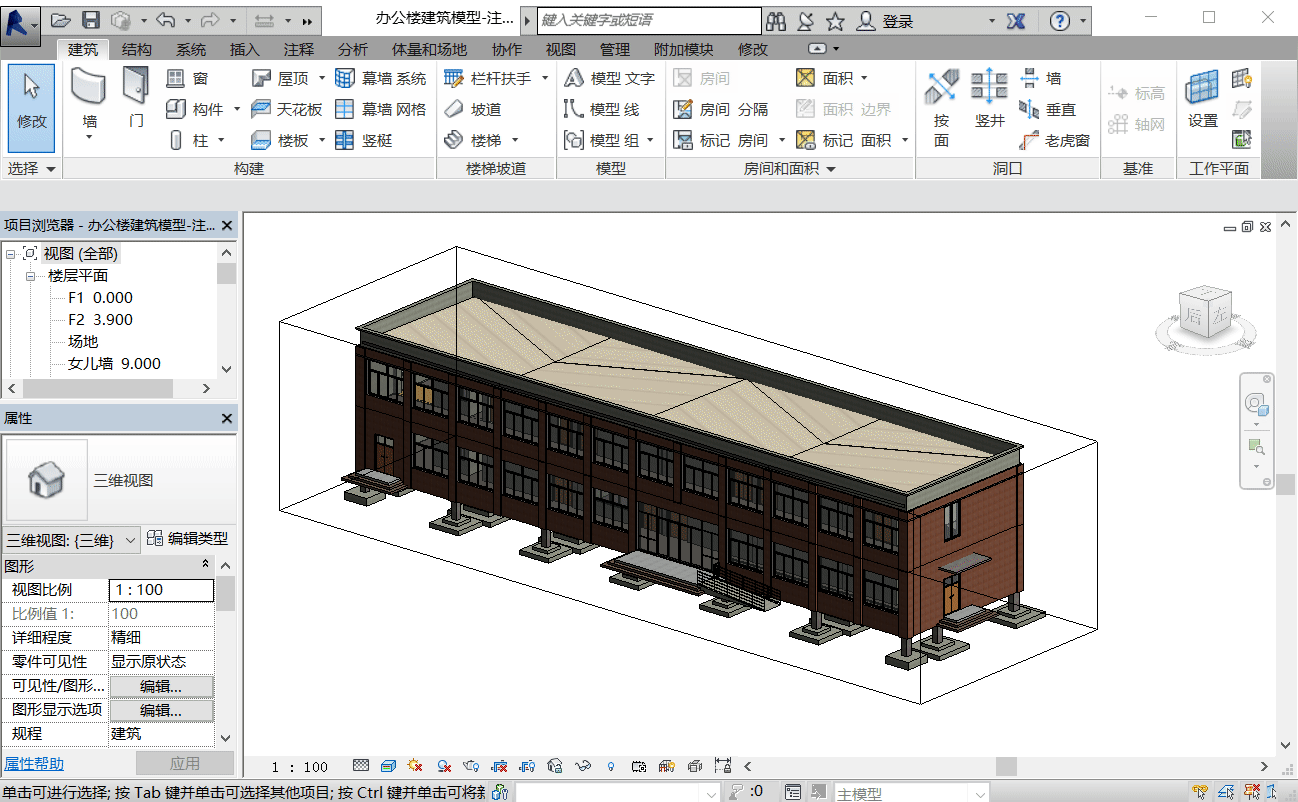Click the 门 (Door) tool icon
1298x802 pixels.
click(x=136, y=88)
